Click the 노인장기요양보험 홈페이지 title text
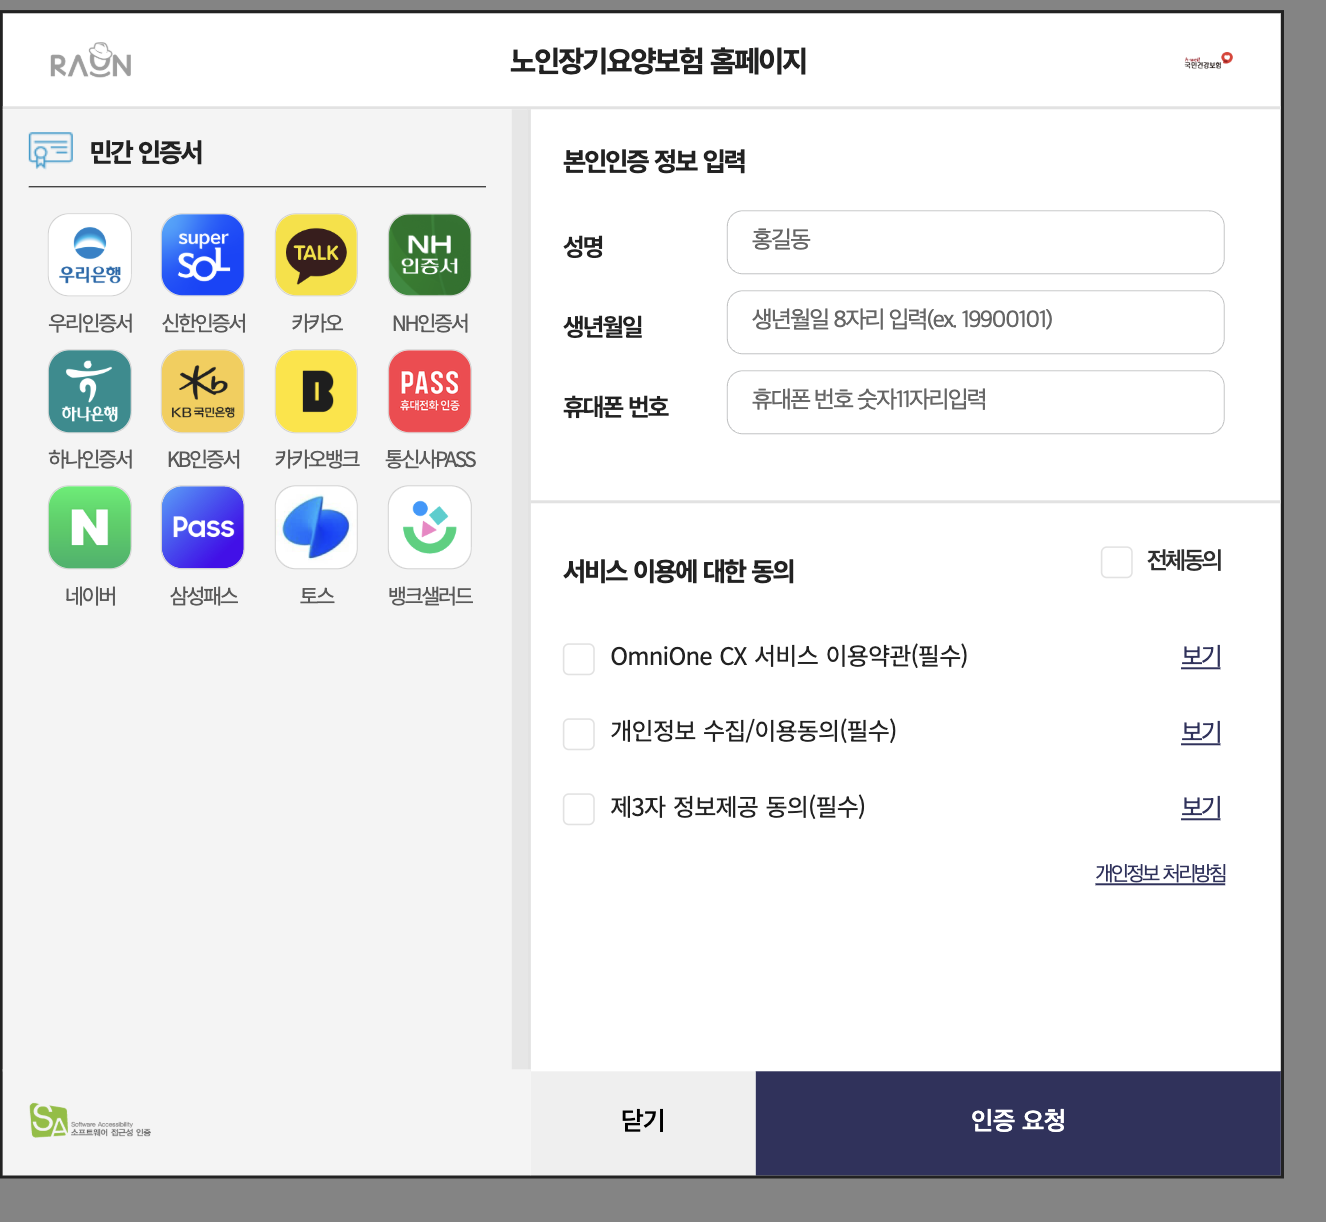 click(658, 61)
